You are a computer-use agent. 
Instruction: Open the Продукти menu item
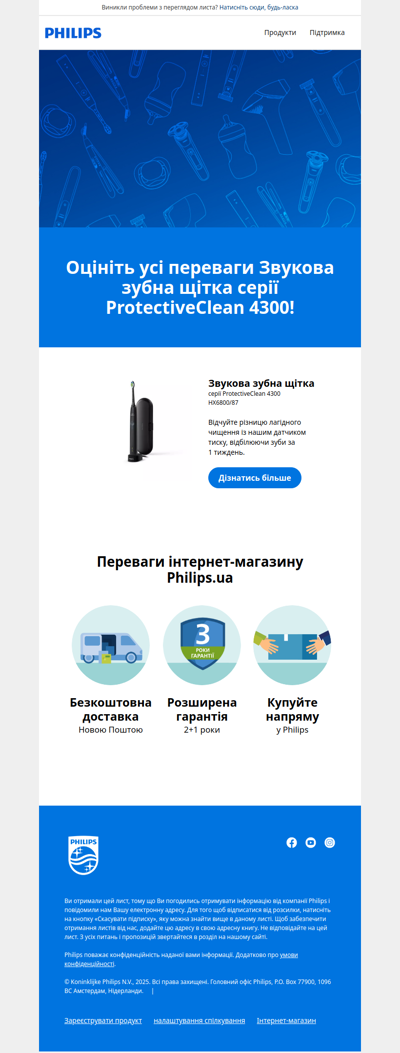point(280,32)
